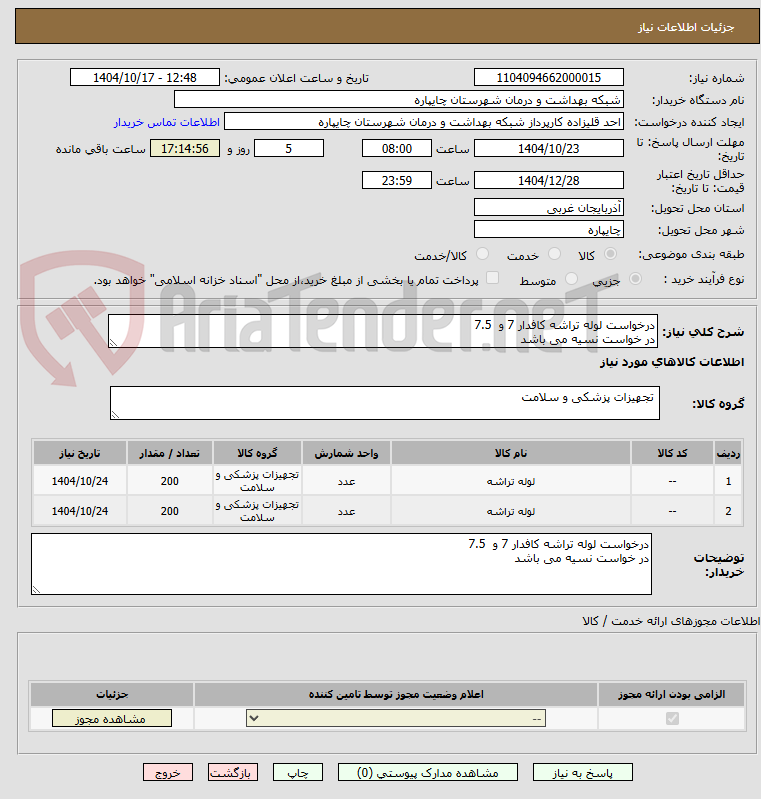This screenshot has width=761, height=799.
Task: Click the الزامی بودن ارائه مجوز column header
Action: (672, 695)
